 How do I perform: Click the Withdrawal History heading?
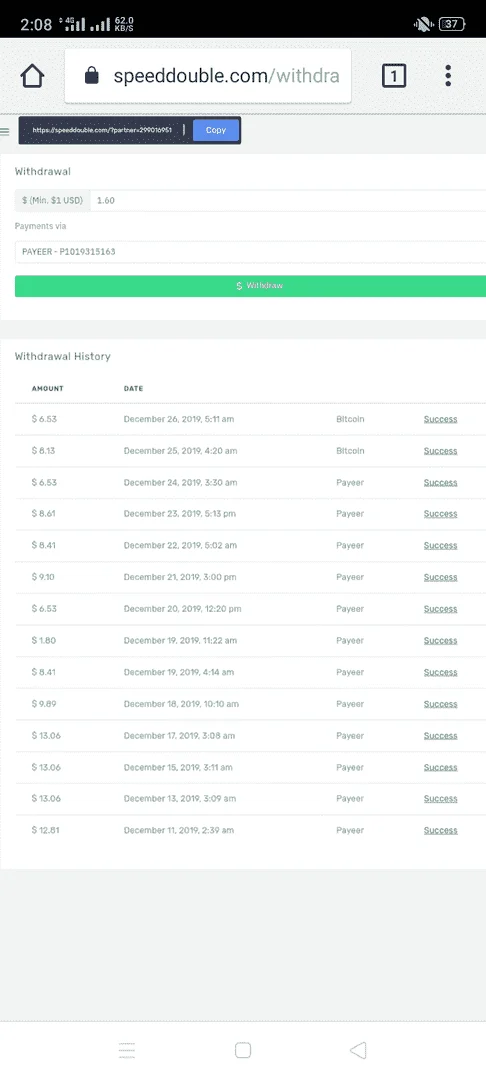pyautogui.click(x=63, y=356)
